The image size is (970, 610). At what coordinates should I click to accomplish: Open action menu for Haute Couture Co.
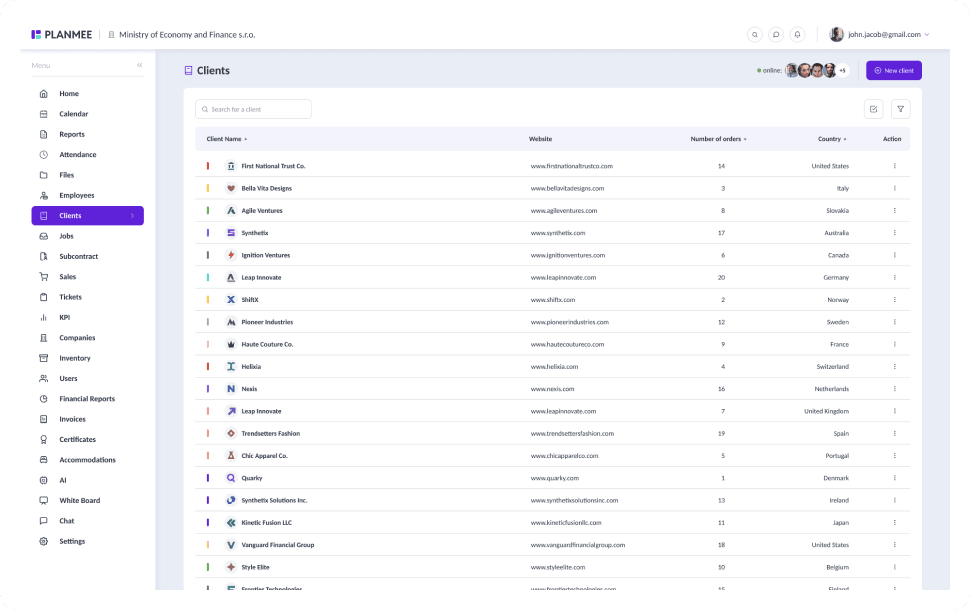coord(895,344)
